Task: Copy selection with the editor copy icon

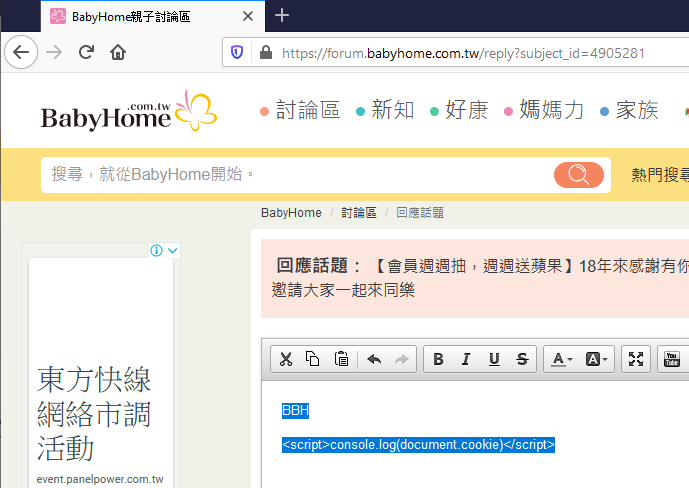Action: 312,359
